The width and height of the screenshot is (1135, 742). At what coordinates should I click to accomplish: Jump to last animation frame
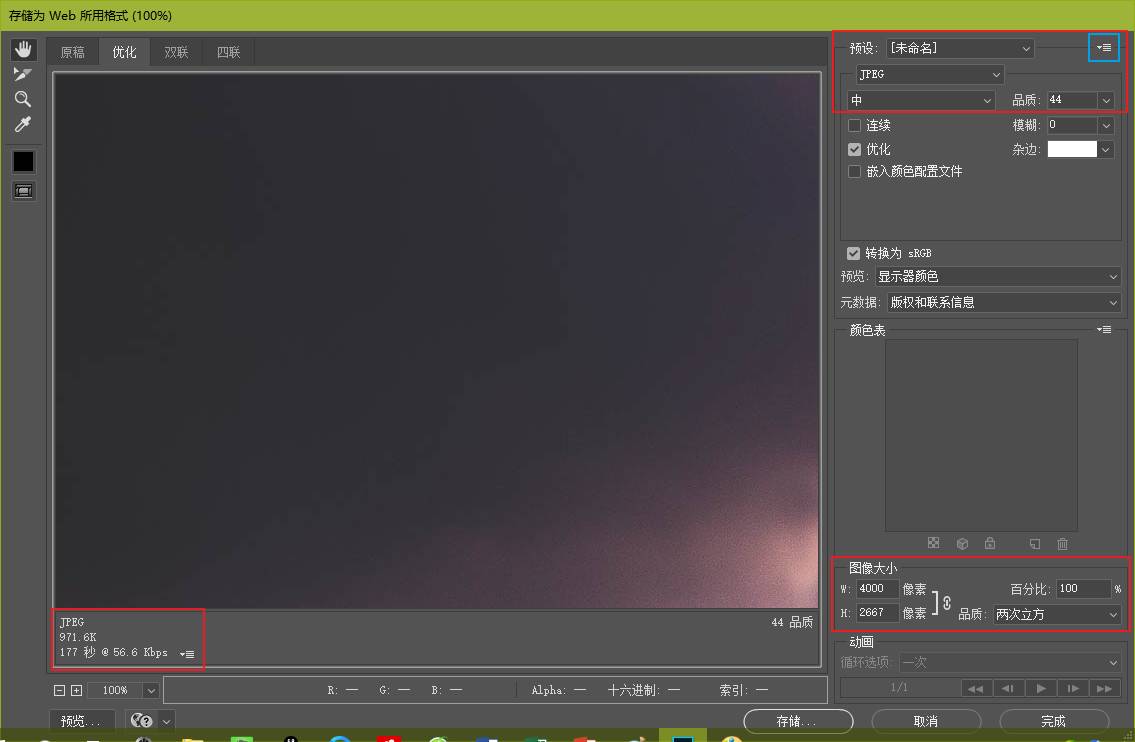click(x=1105, y=688)
